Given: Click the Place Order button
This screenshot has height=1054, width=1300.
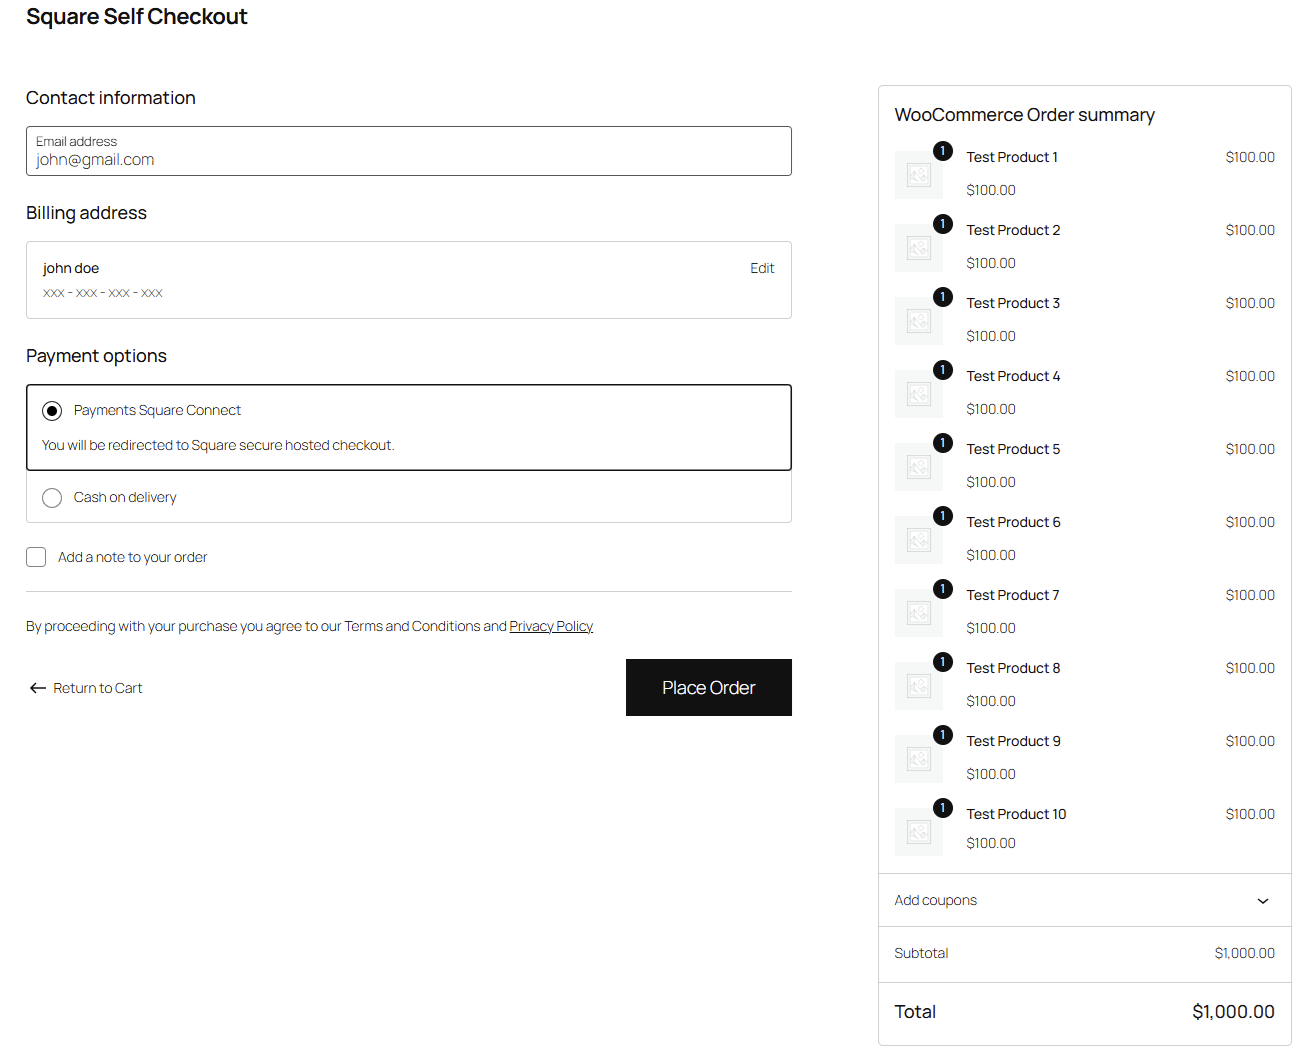Looking at the screenshot, I should (x=708, y=687).
